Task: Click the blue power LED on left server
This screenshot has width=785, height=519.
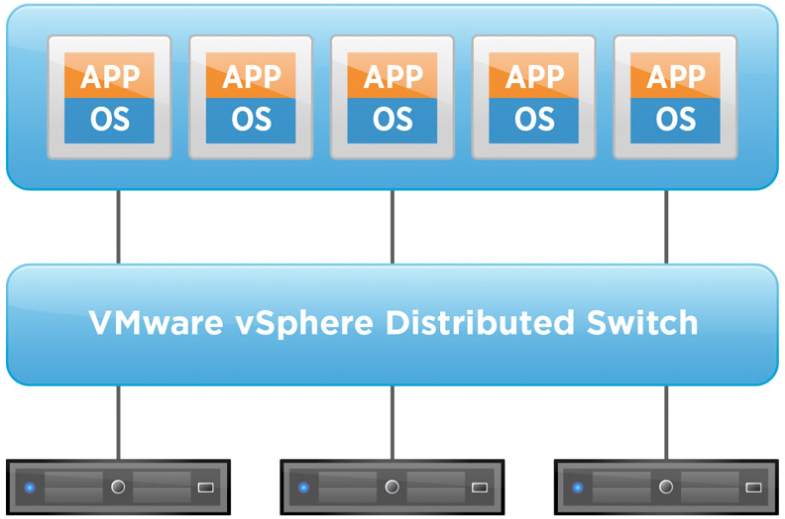Action: coord(29,488)
